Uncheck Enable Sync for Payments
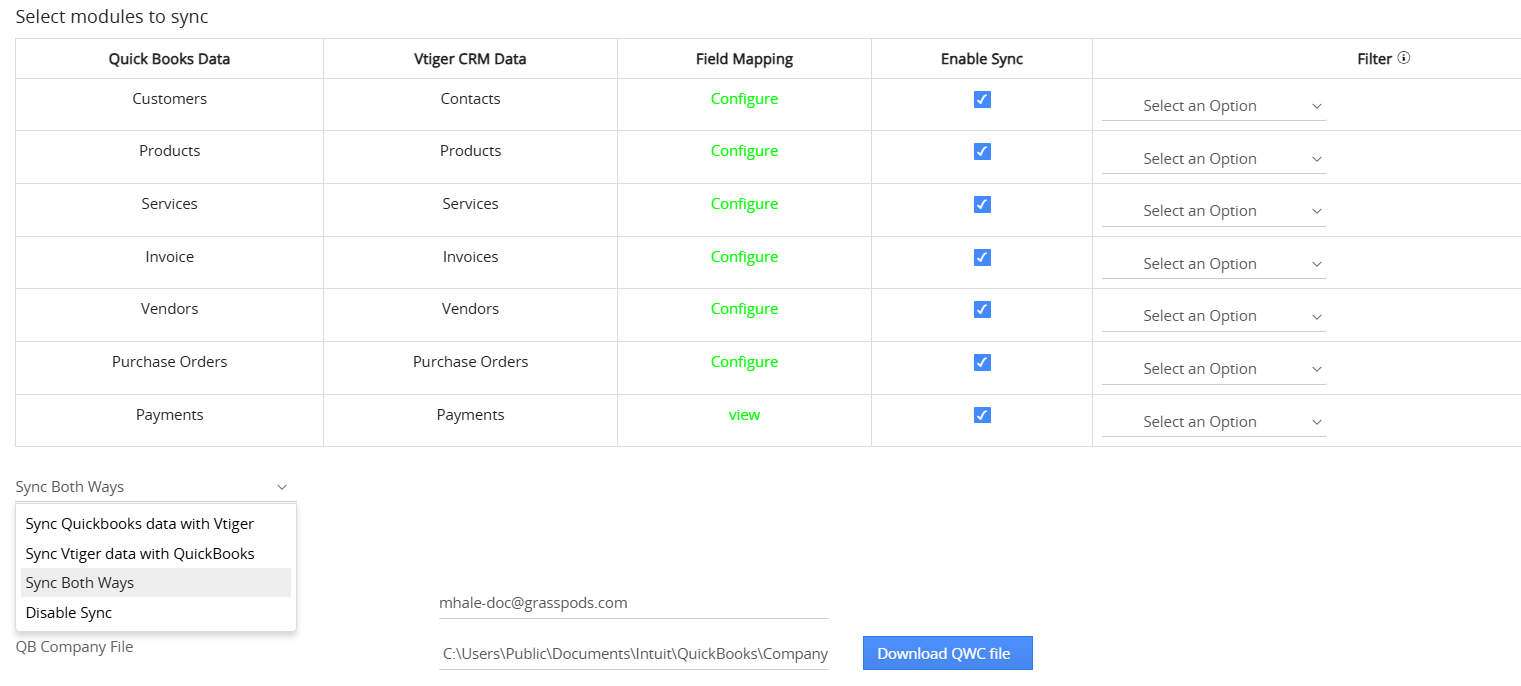This screenshot has height=686, width=1521. click(x=982, y=415)
